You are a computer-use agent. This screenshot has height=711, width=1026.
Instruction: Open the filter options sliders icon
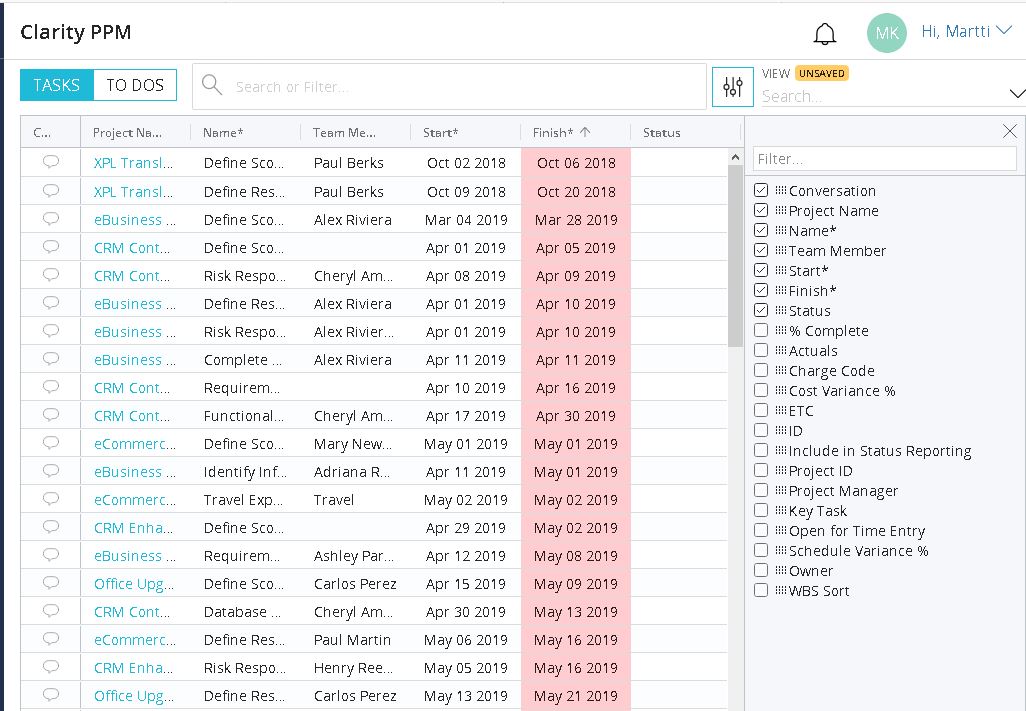[x=733, y=87]
